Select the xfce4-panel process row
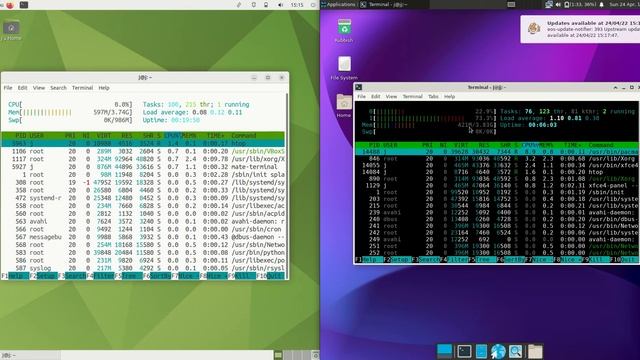The image size is (640, 360). click(x=497, y=185)
